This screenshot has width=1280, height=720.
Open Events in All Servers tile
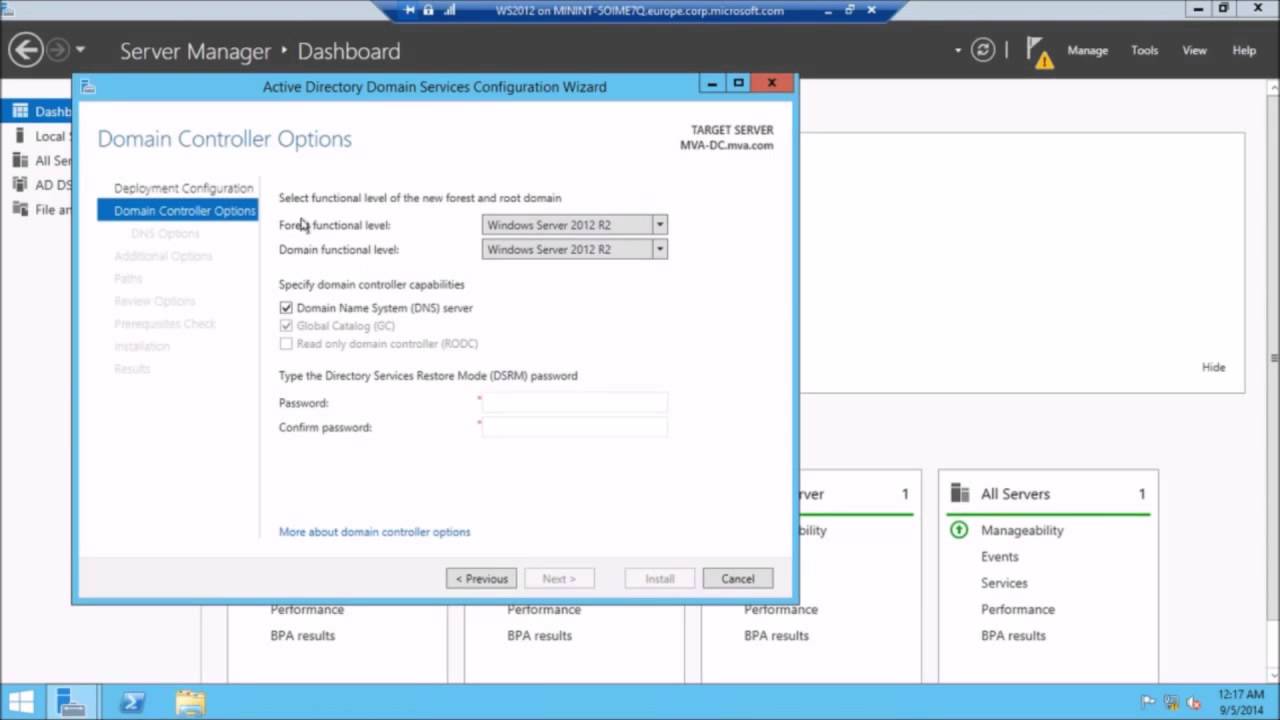click(999, 556)
